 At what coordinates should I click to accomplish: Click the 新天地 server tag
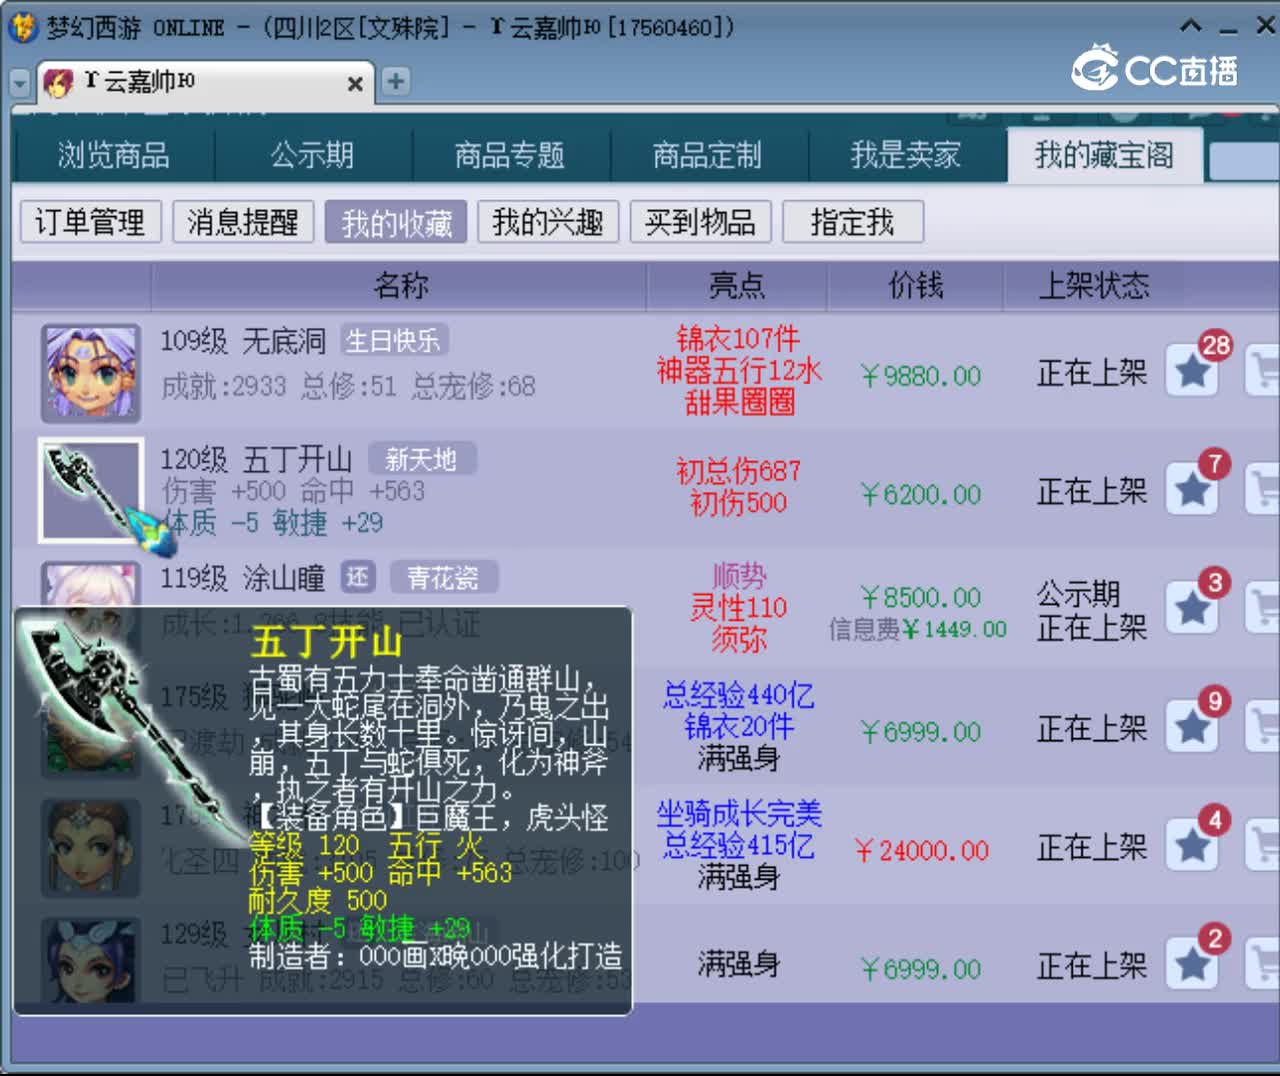coord(421,459)
